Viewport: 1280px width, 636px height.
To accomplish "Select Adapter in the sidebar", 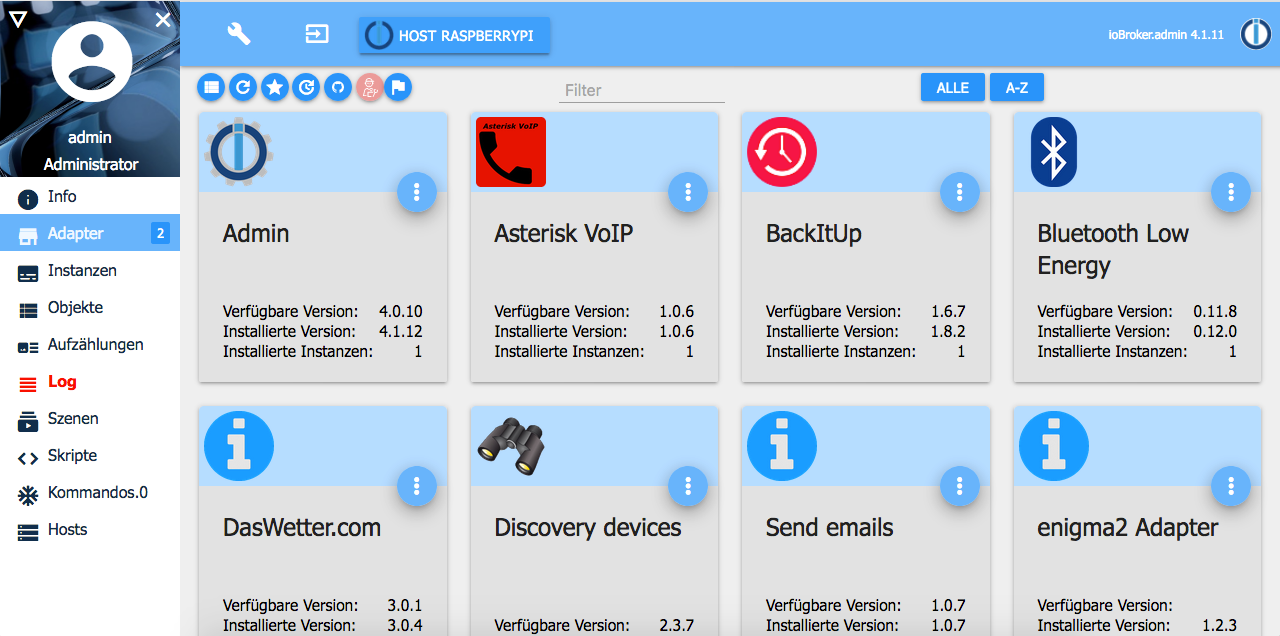I will [90, 234].
